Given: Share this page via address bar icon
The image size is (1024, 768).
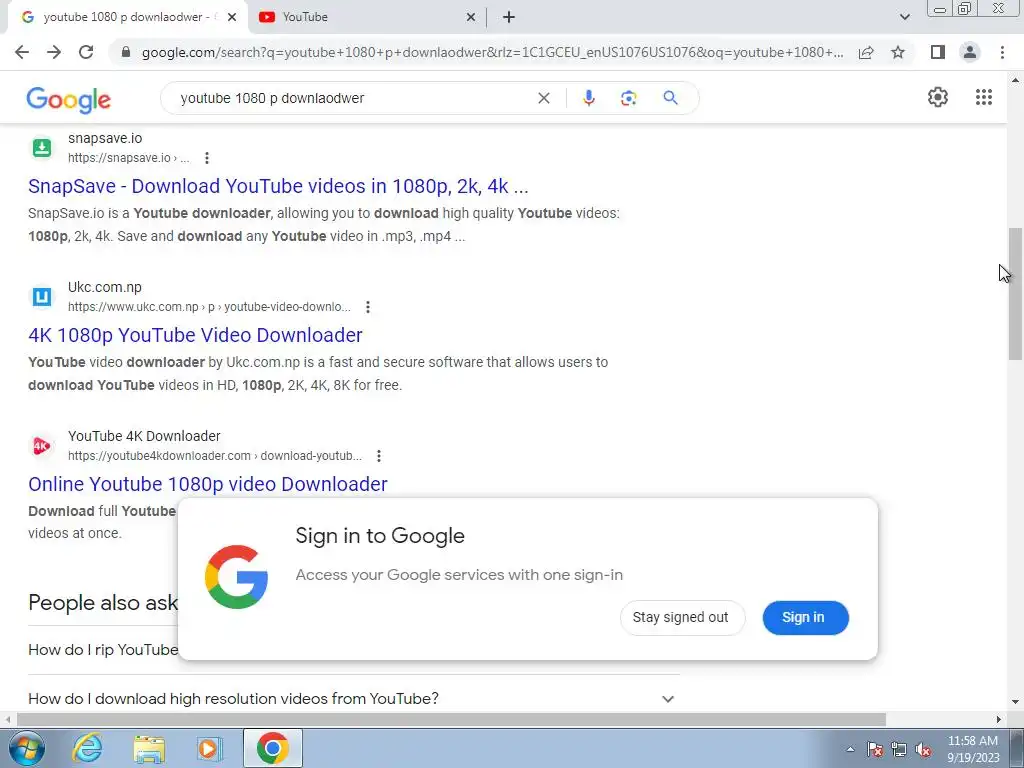Looking at the screenshot, I should click(x=866, y=52).
